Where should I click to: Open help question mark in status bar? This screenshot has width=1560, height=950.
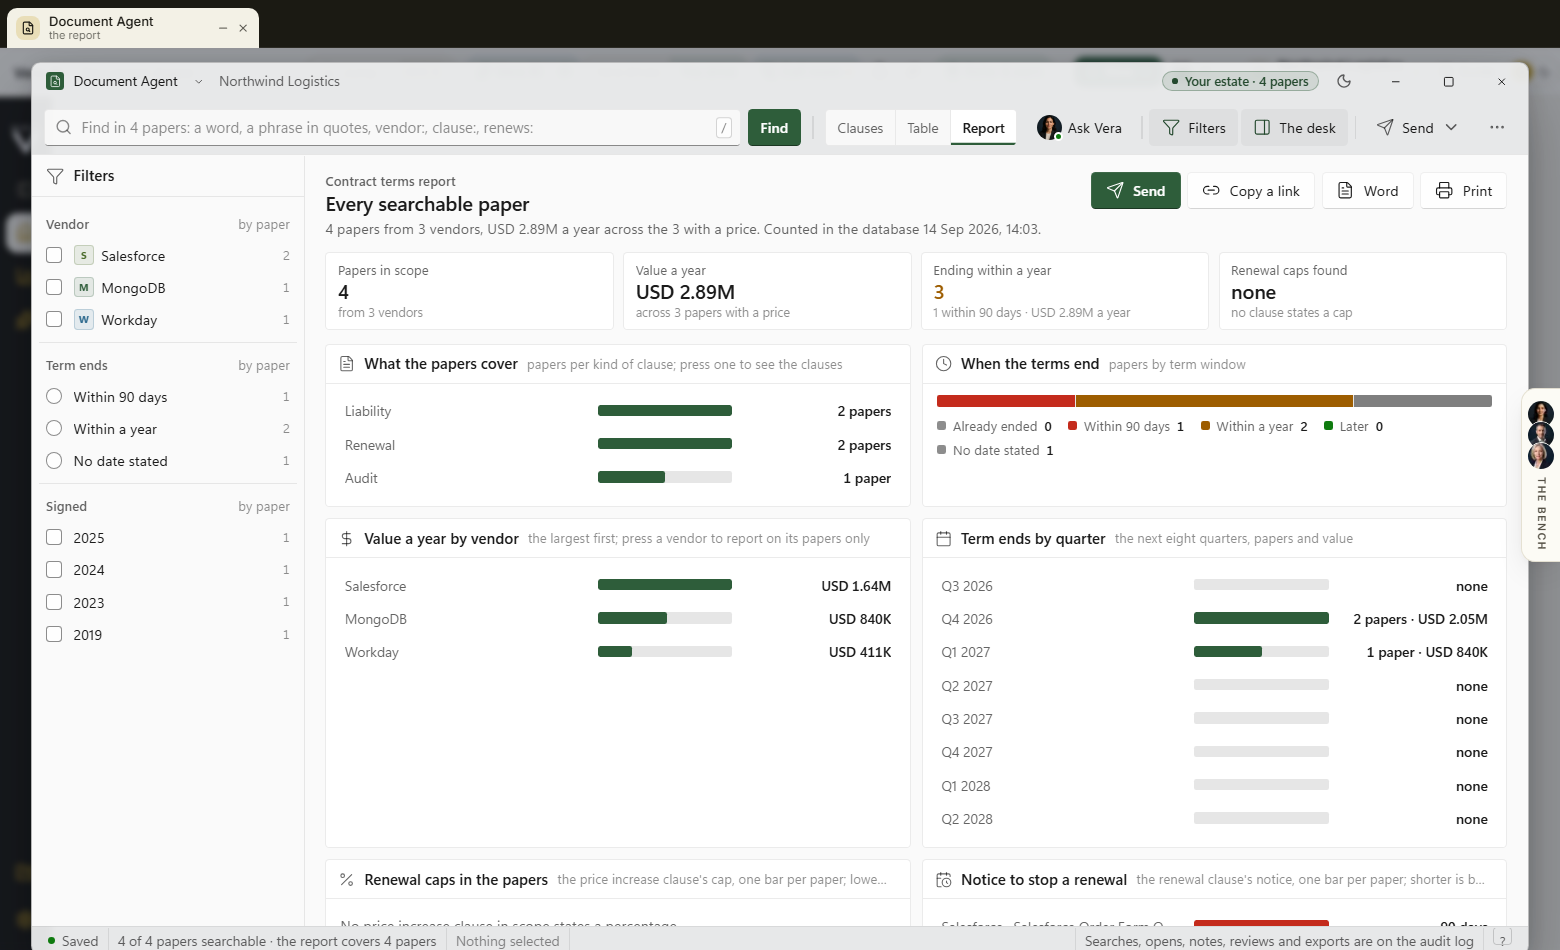(1502, 939)
